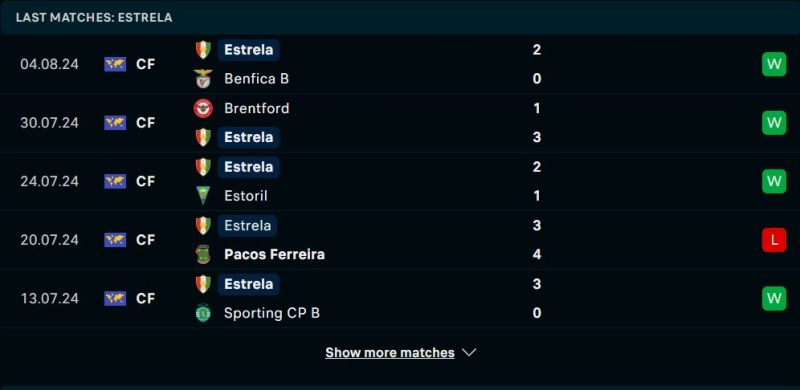Click the Estoril club crest
The width and height of the screenshot is (800, 390).
pos(203,196)
